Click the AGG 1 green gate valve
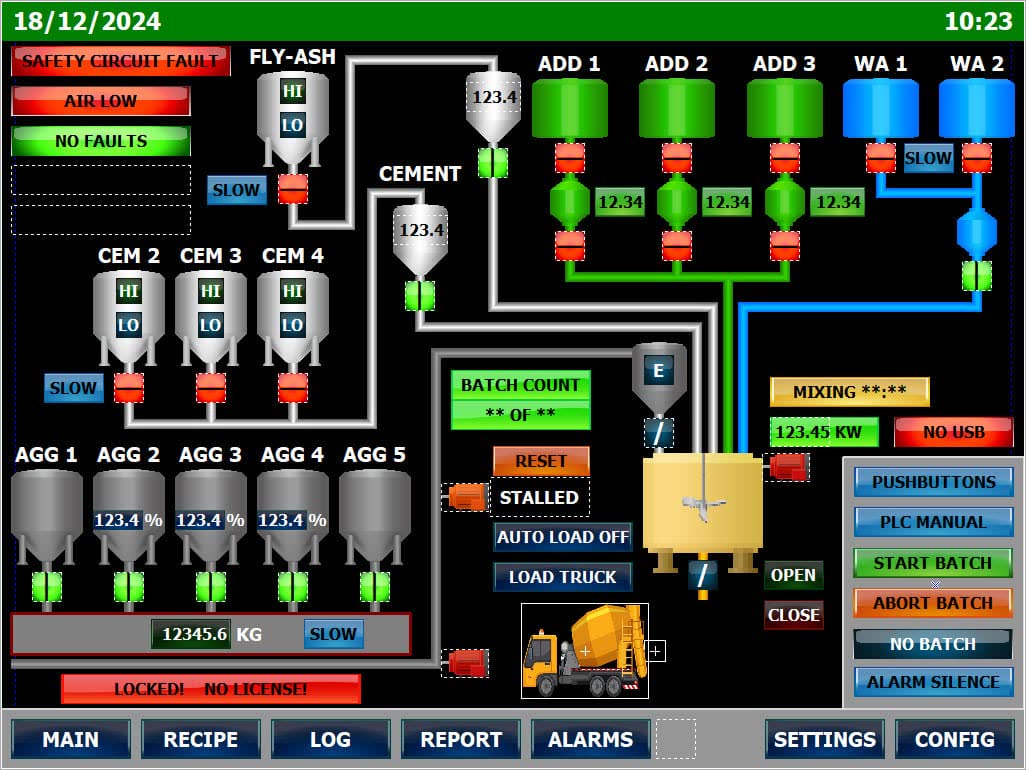 pos(47,587)
